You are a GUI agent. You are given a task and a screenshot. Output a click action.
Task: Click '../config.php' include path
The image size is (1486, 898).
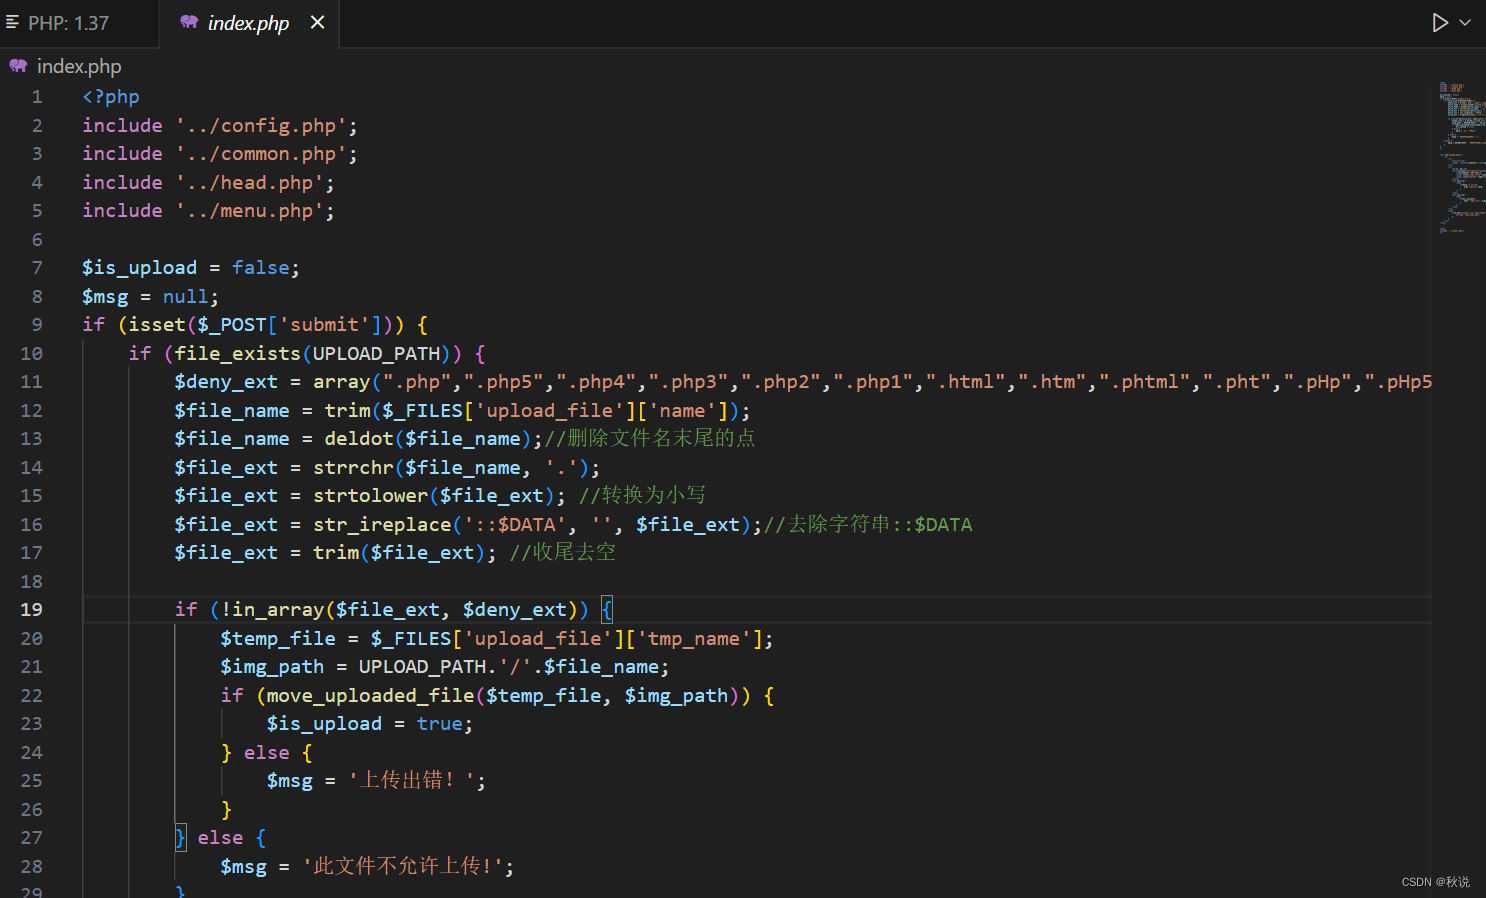[x=261, y=126]
